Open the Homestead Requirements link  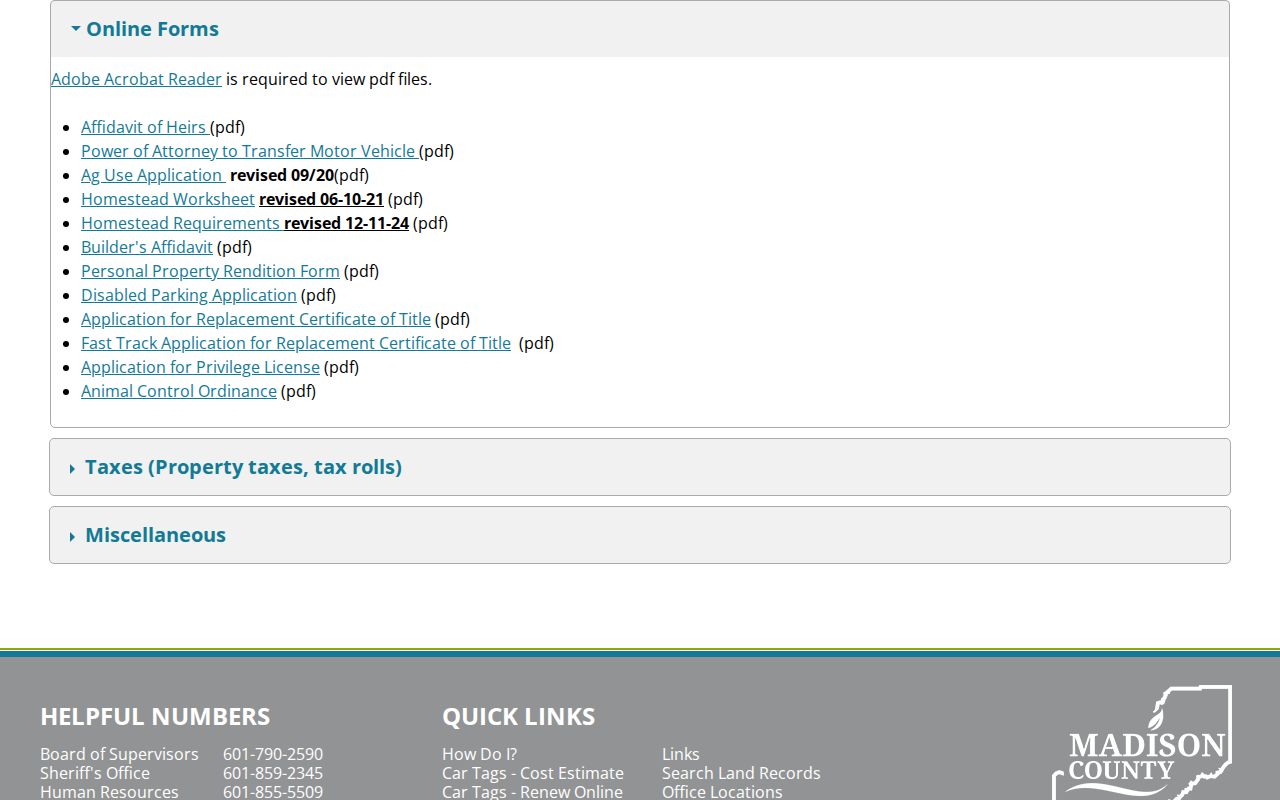(180, 223)
